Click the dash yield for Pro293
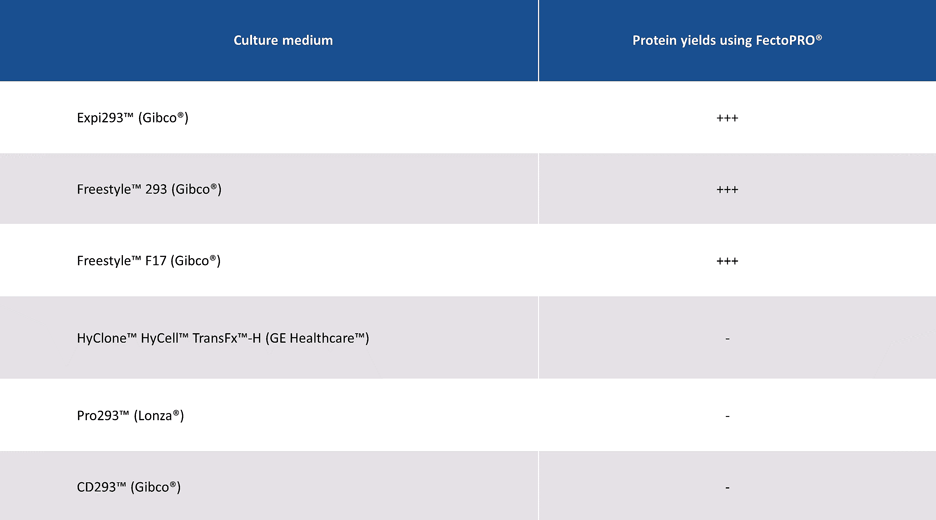This screenshot has height=520, width=936. [727, 415]
